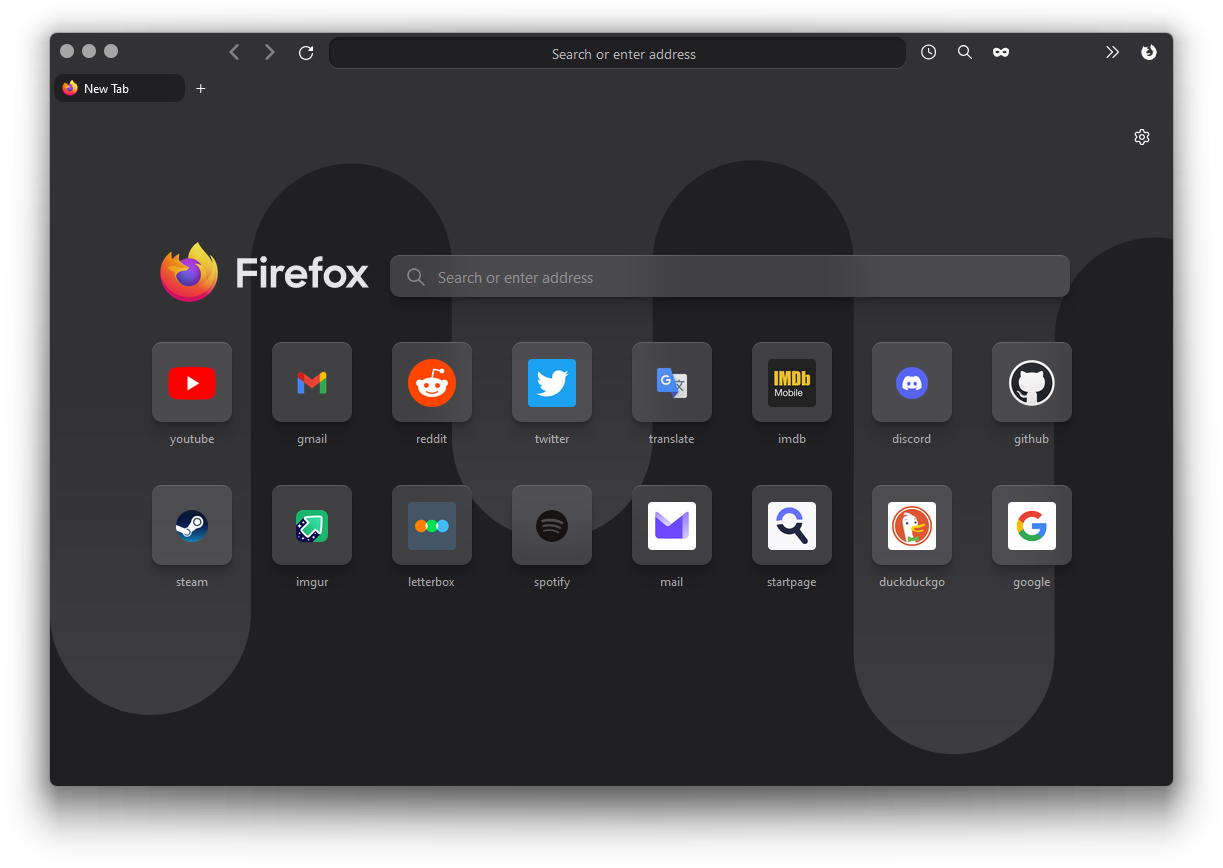The image size is (1223, 868).
Task: Focus the new tab page search box
Action: [730, 277]
